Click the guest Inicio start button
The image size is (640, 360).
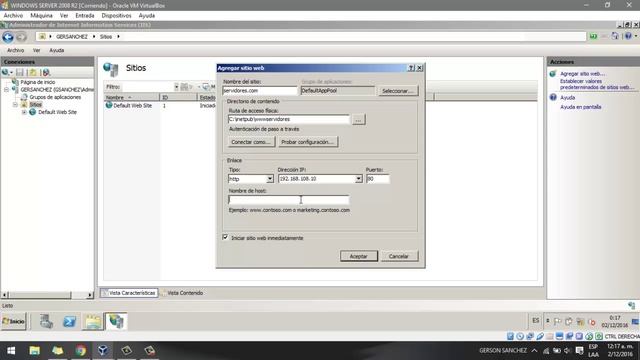[x=13, y=322]
